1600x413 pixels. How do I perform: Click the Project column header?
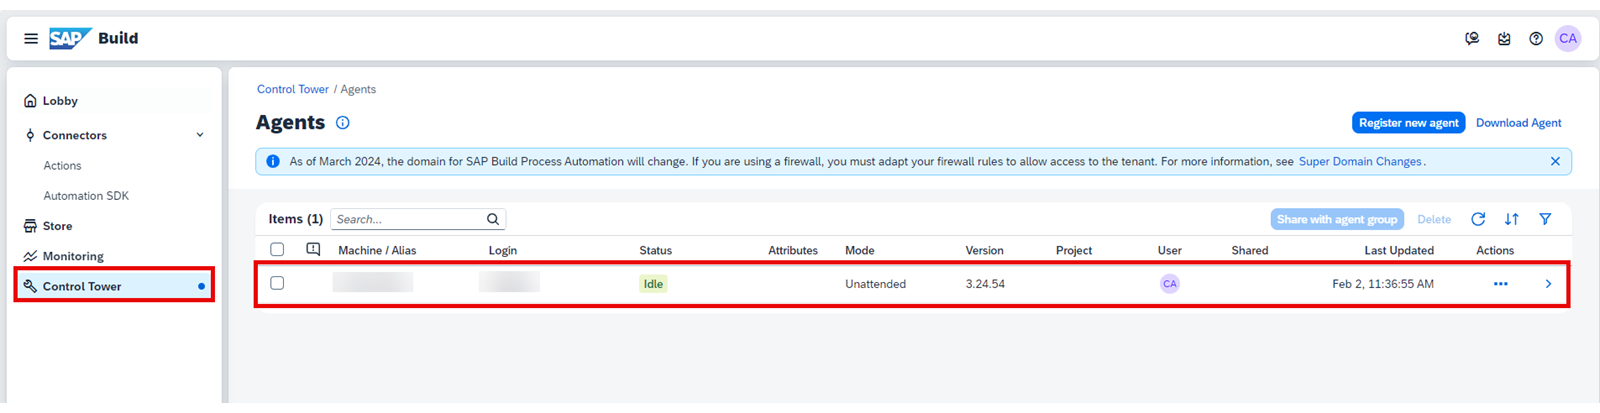coord(1074,250)
